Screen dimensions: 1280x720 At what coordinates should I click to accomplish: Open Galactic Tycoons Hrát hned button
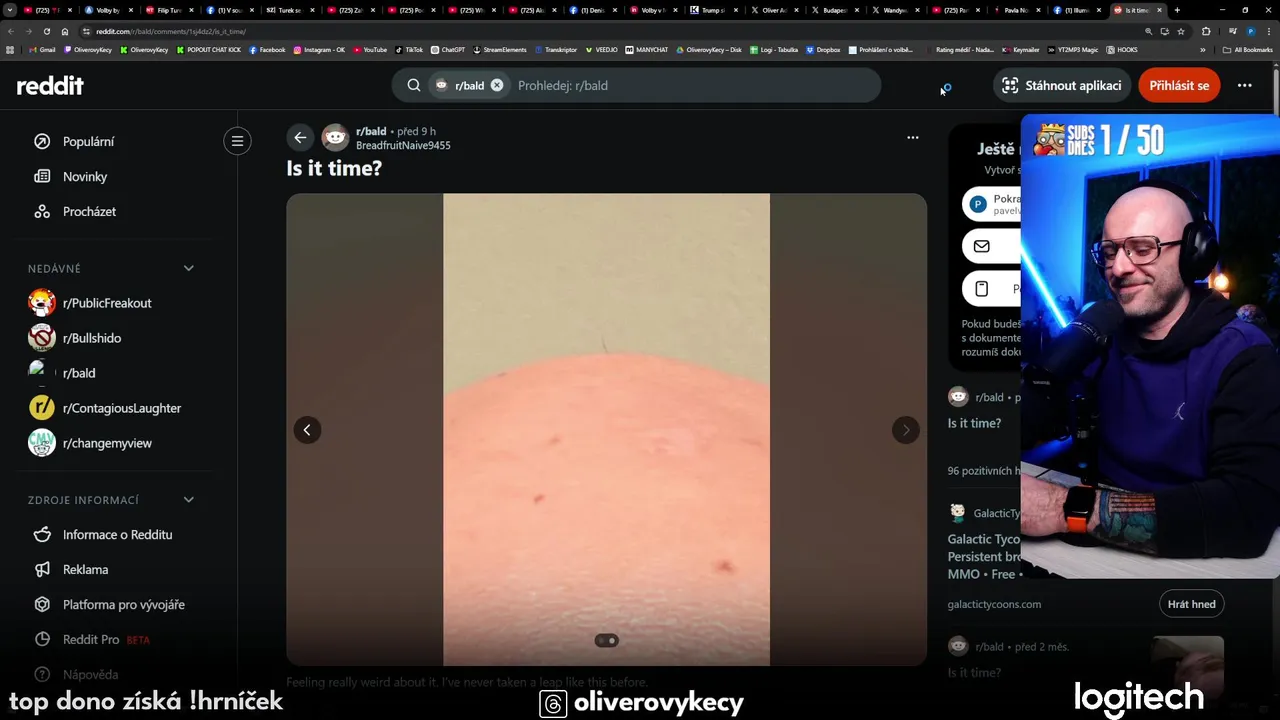pyautogui.click(x=1191, y=604)
